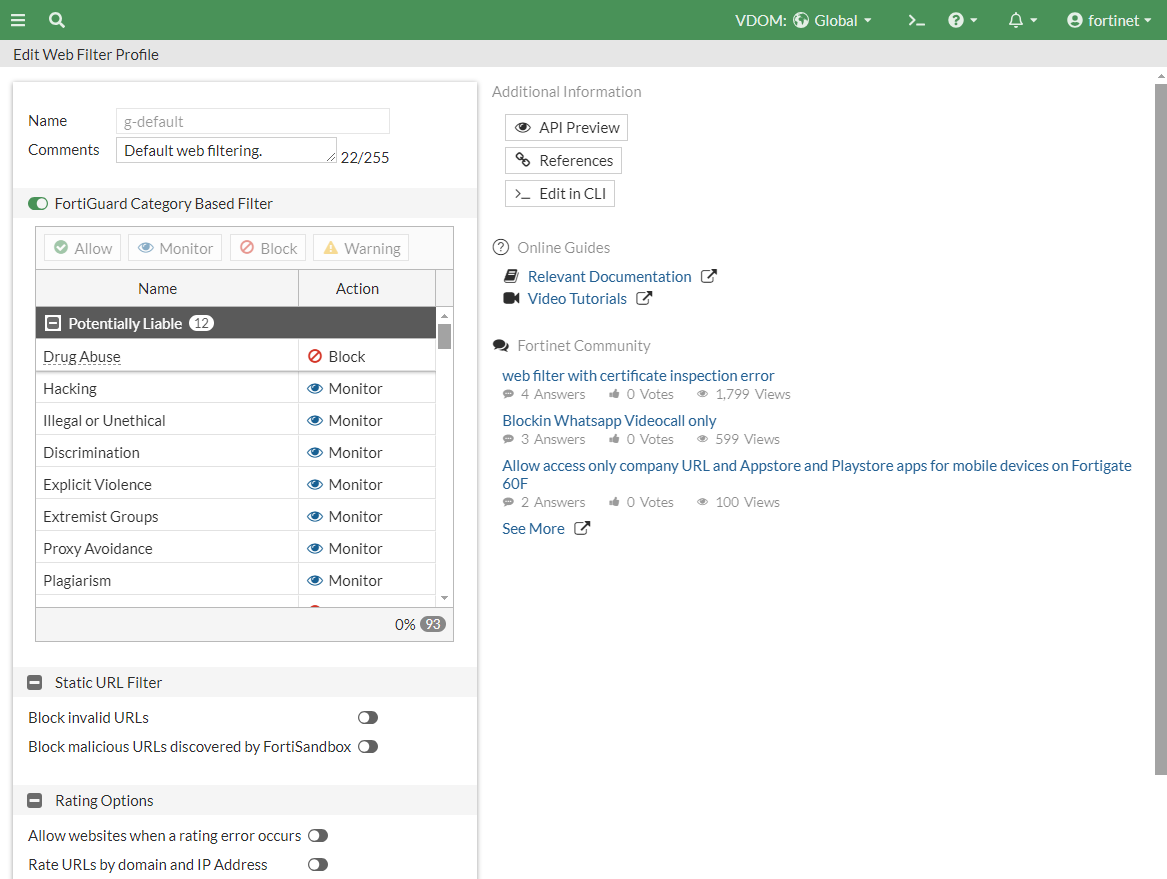Open the fortinet account menu

1108,20
